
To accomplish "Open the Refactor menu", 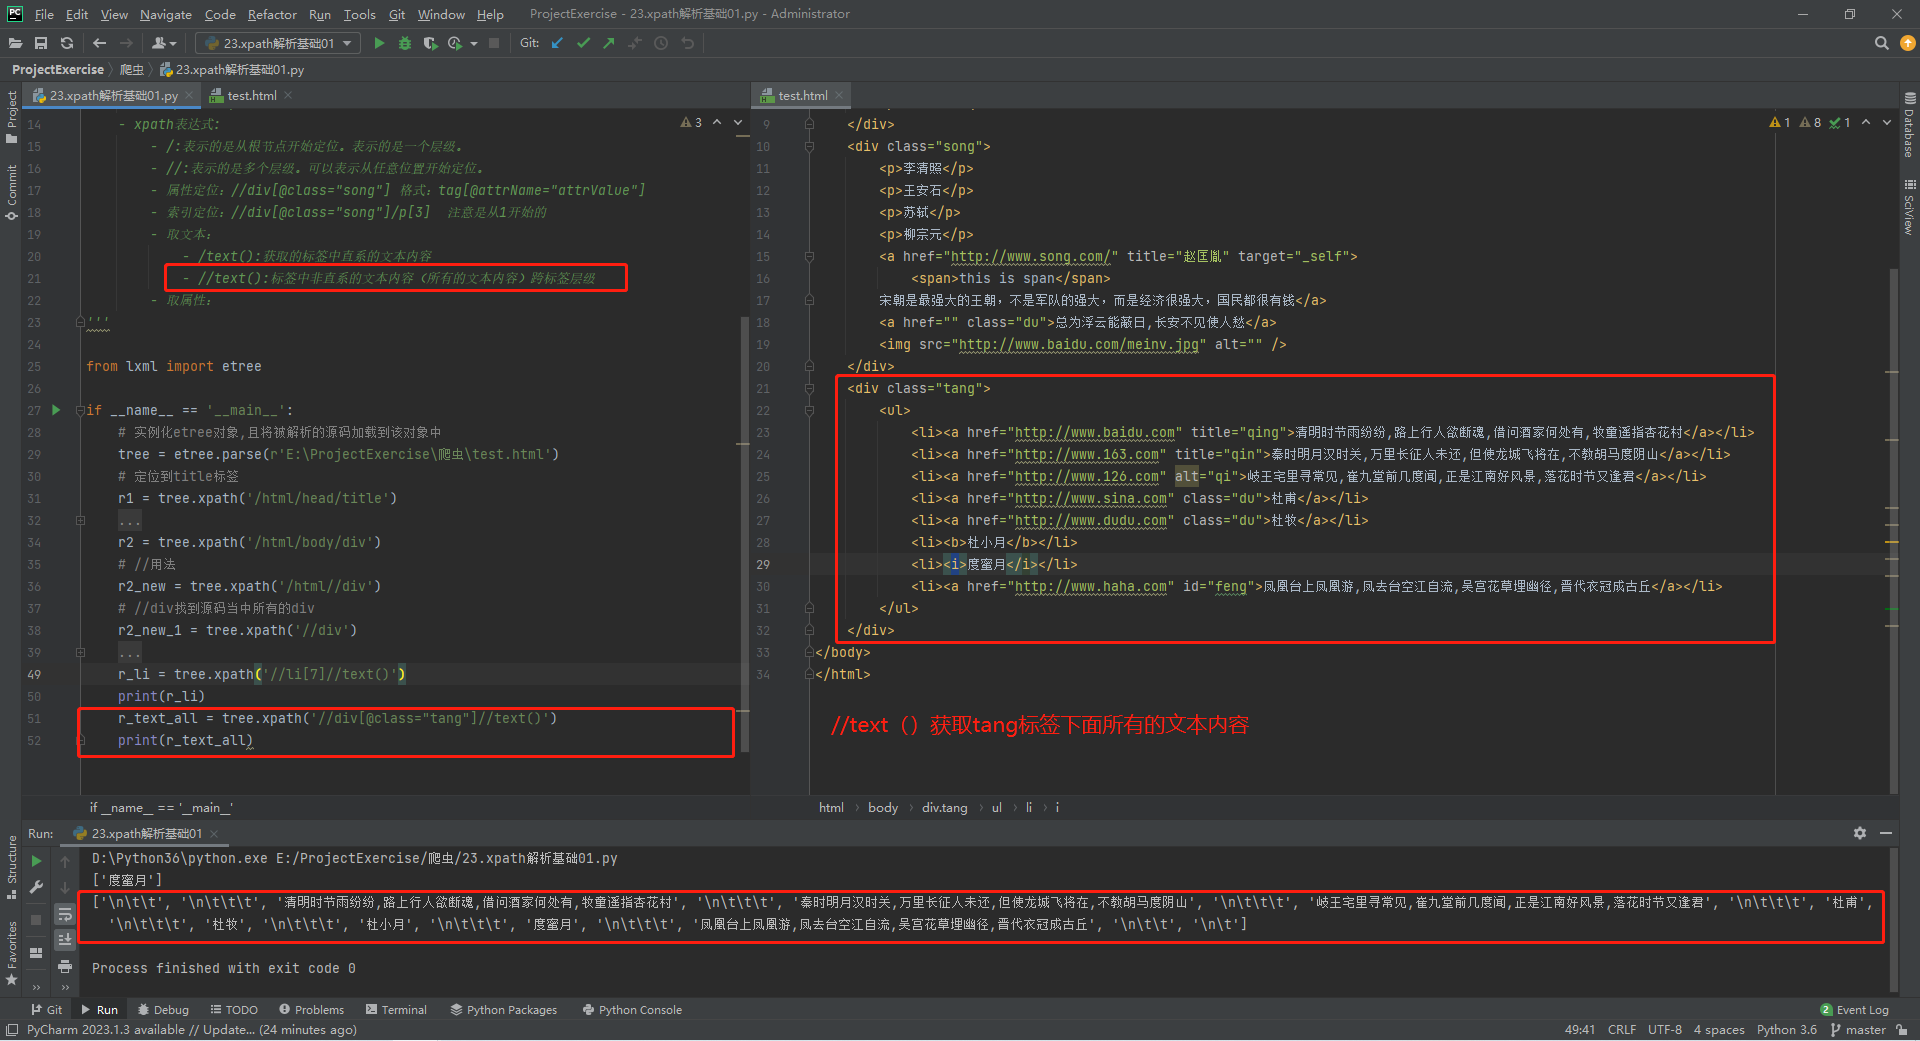I will coord(272,14).
